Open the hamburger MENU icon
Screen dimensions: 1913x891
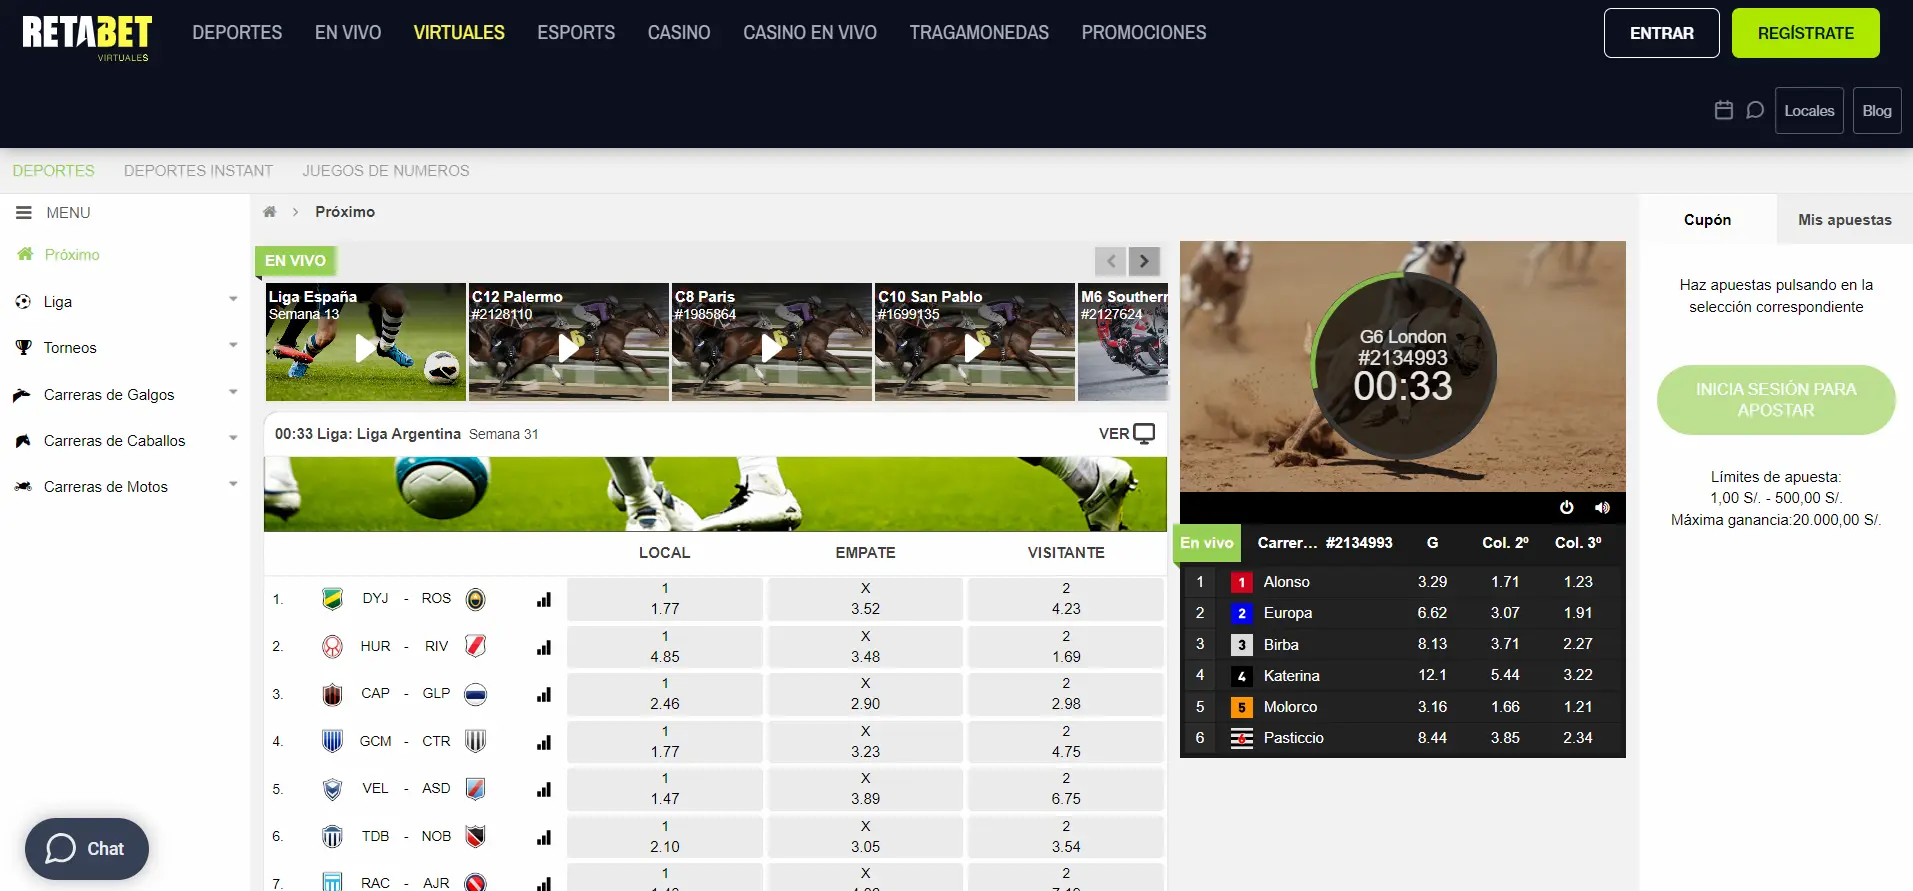(24, 213)
